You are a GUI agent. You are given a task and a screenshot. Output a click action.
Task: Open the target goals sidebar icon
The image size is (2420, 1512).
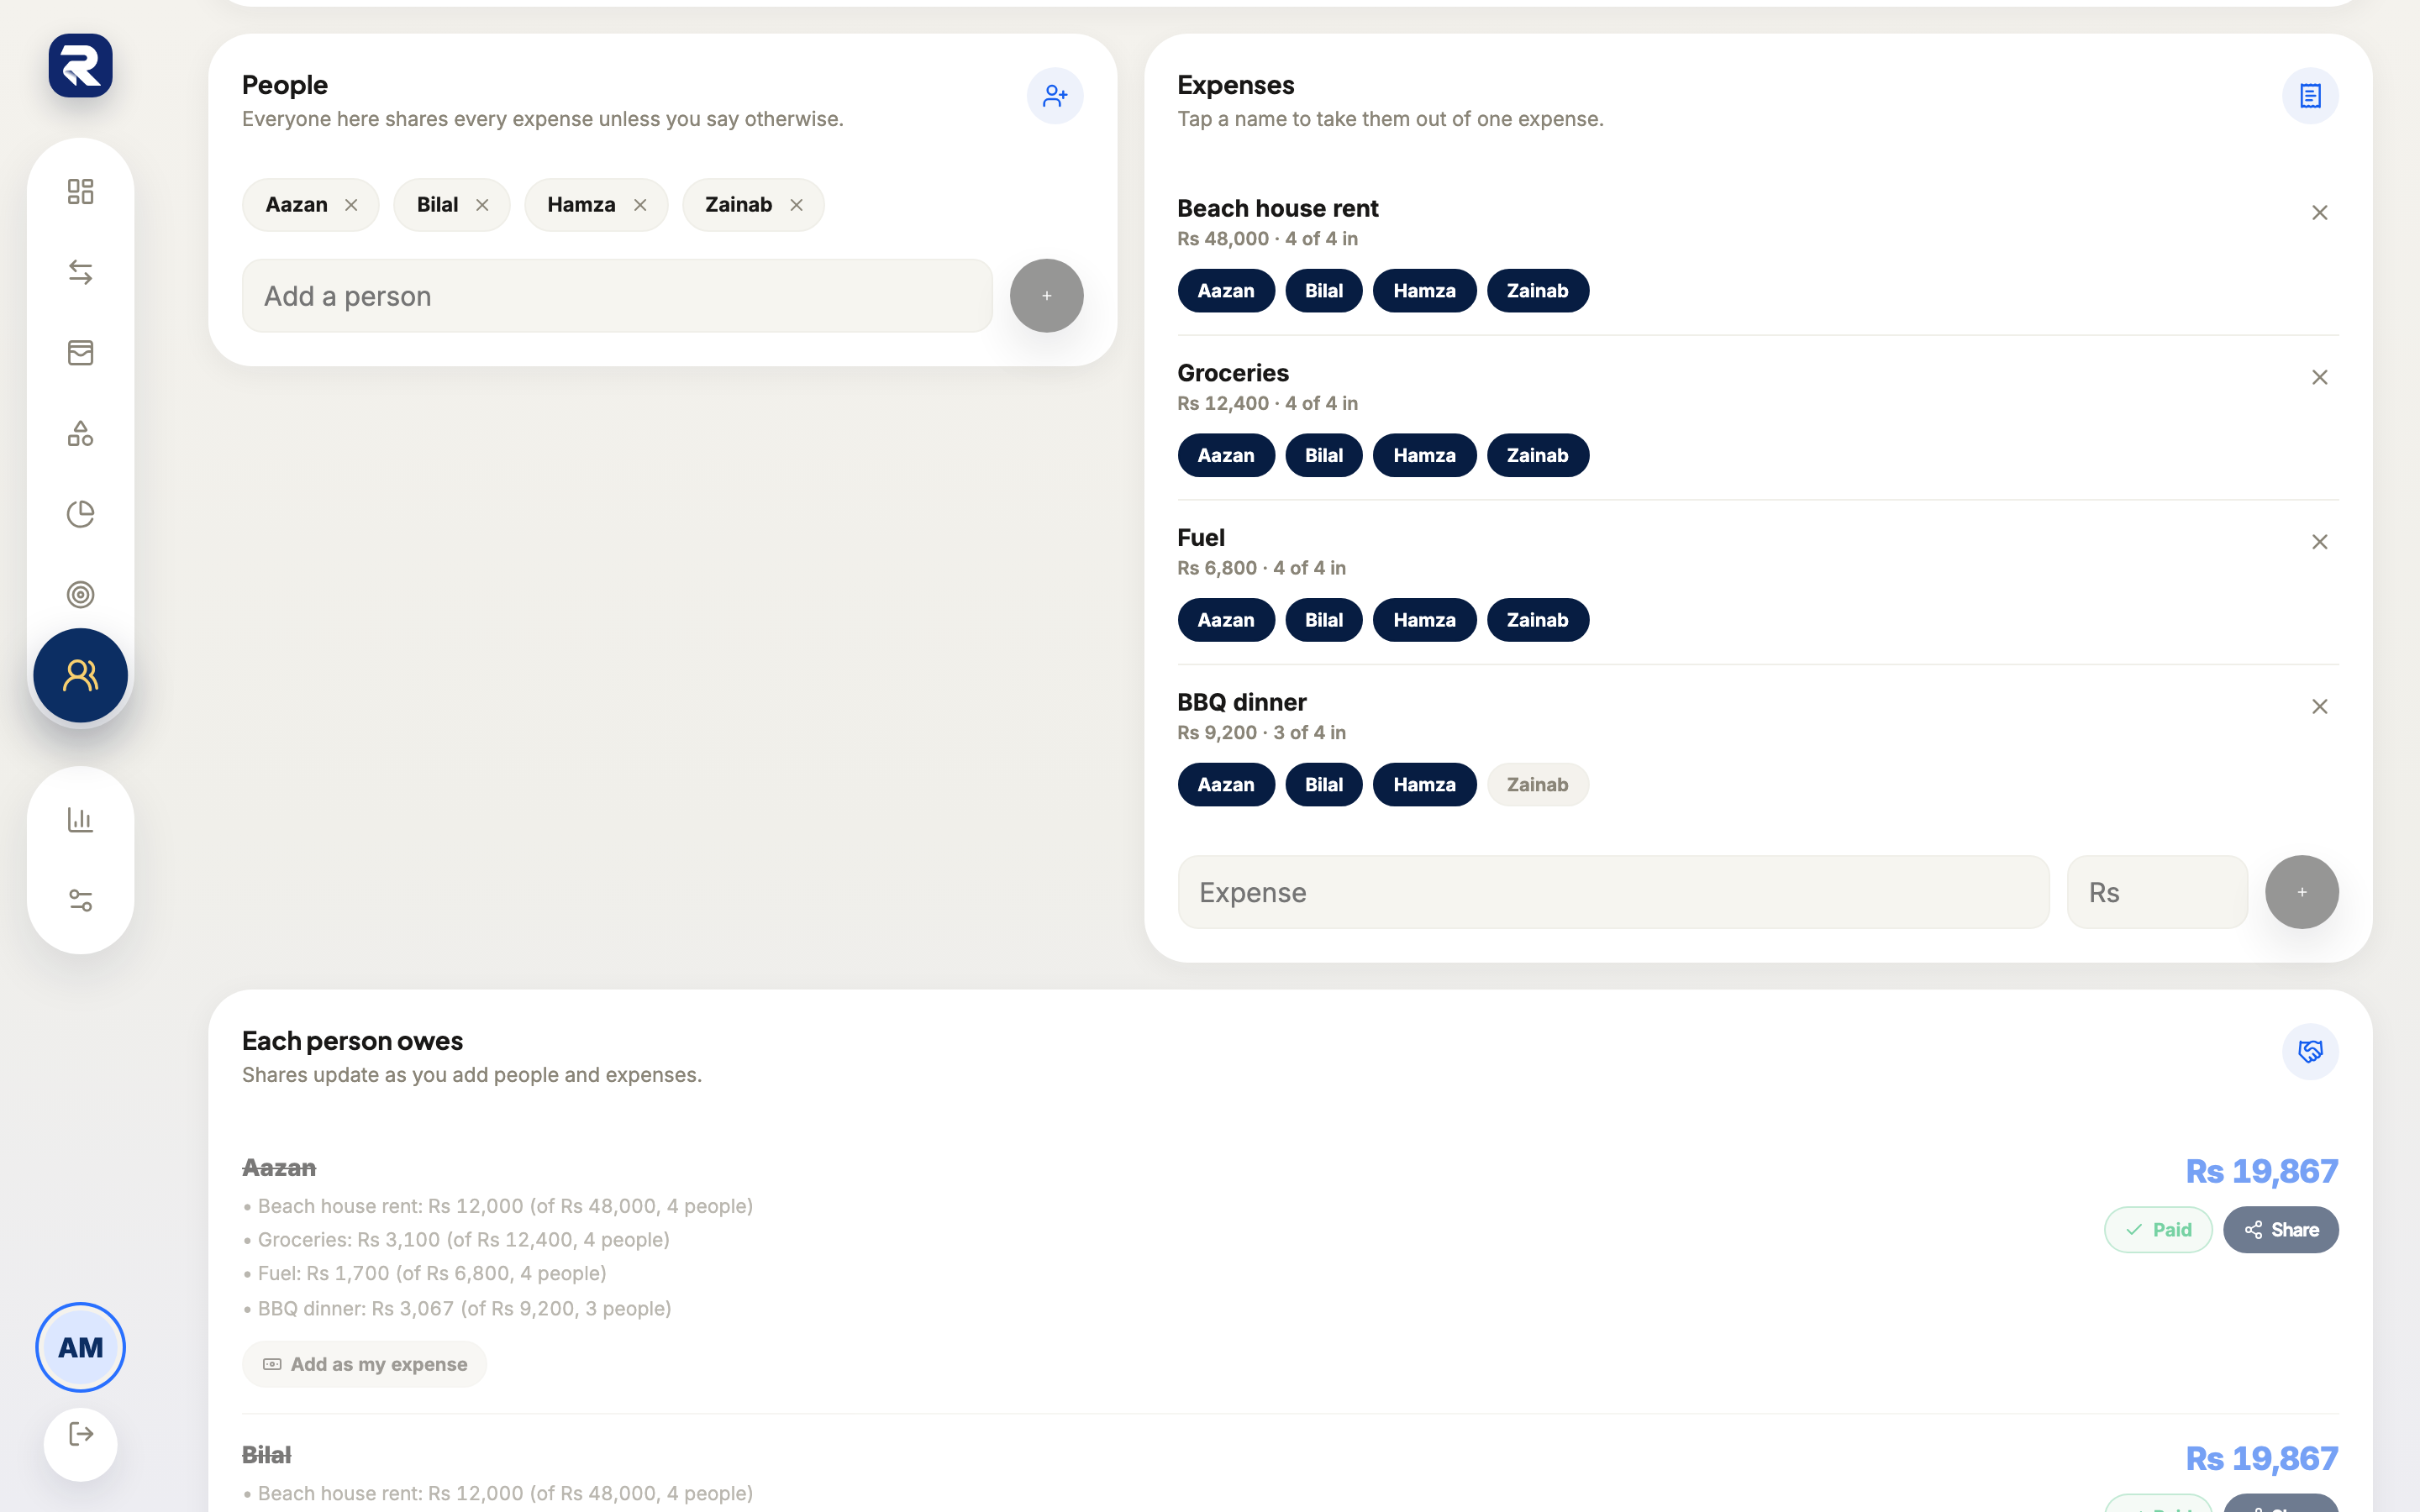(x=80, y=595)
